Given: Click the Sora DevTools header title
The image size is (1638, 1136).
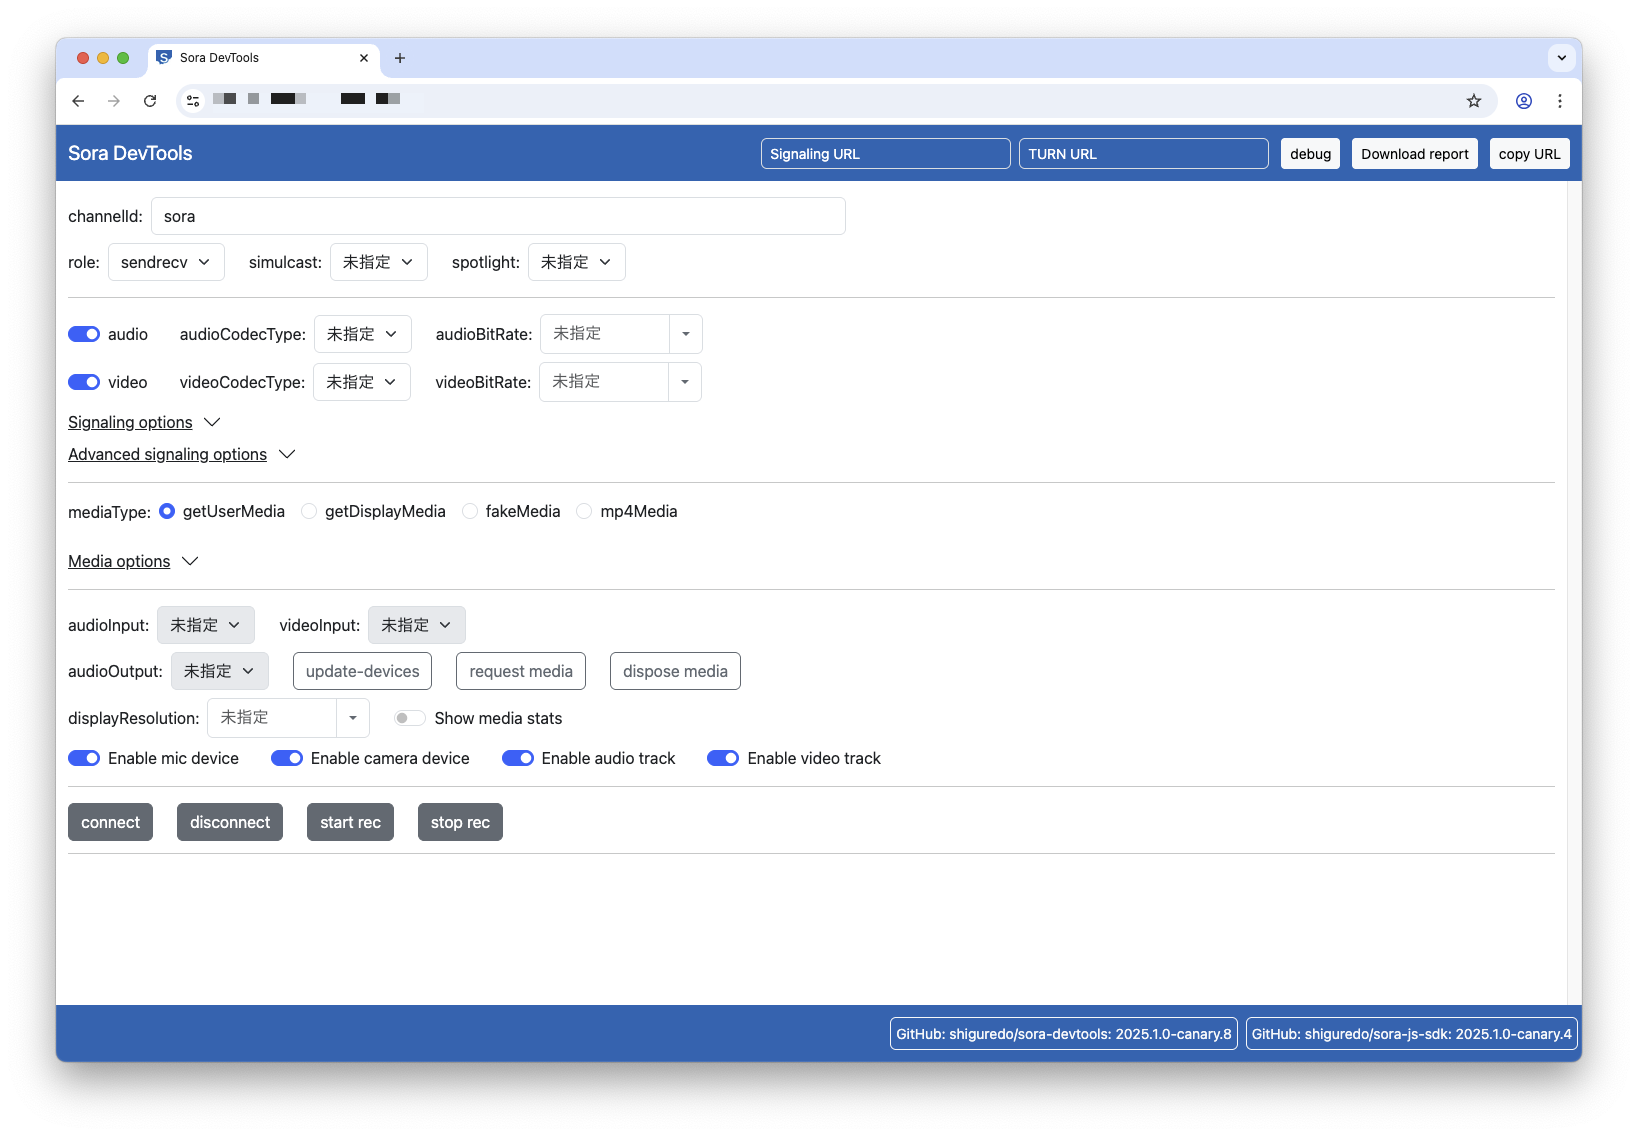Looking at the screenshot, I should (x=130, y=153).
